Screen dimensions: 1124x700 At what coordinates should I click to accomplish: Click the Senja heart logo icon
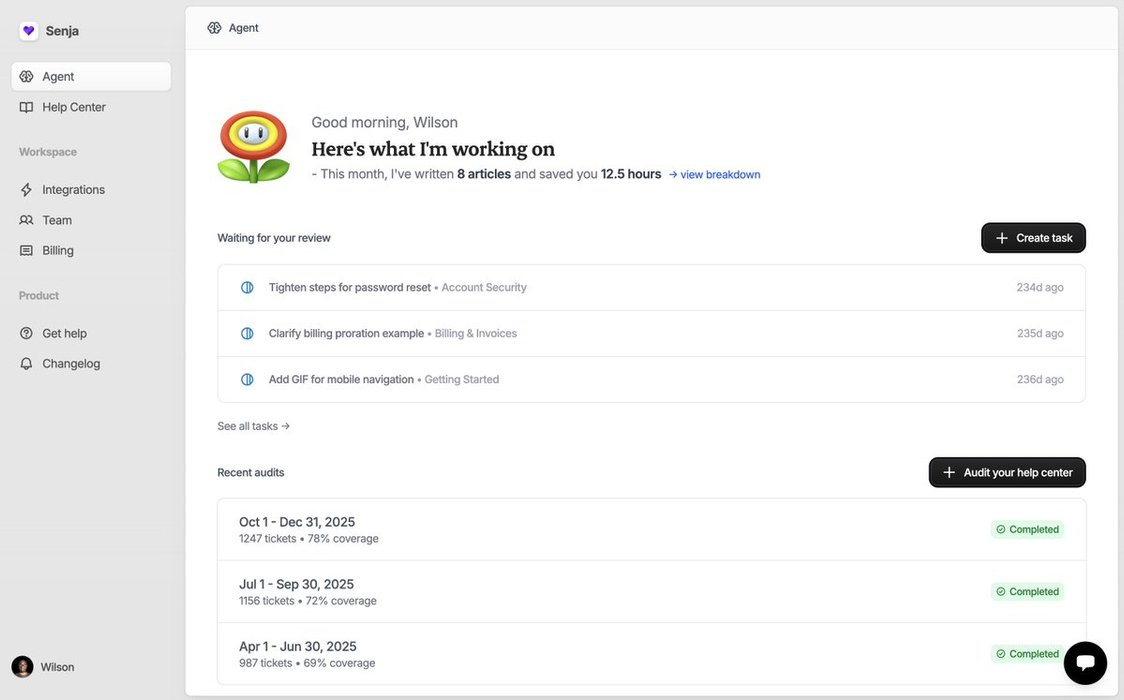pyautogui.click(x=29, y=31)
